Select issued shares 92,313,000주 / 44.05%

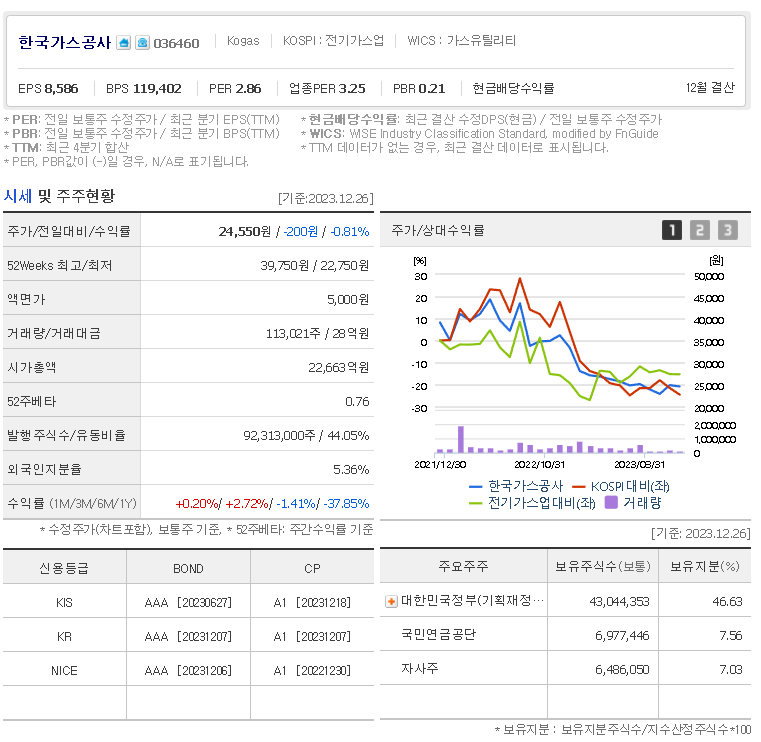click(x=306, y=436)
